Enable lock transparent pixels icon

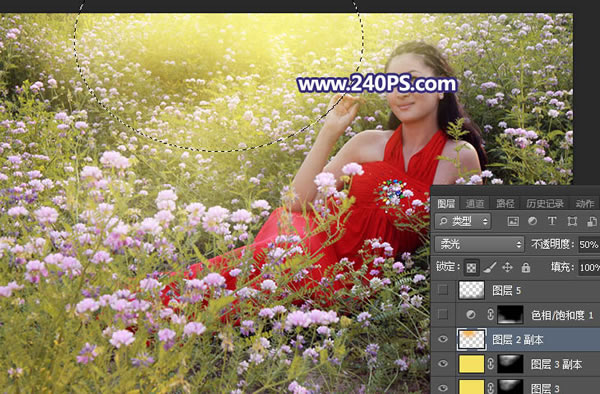(x=471, y=267)
